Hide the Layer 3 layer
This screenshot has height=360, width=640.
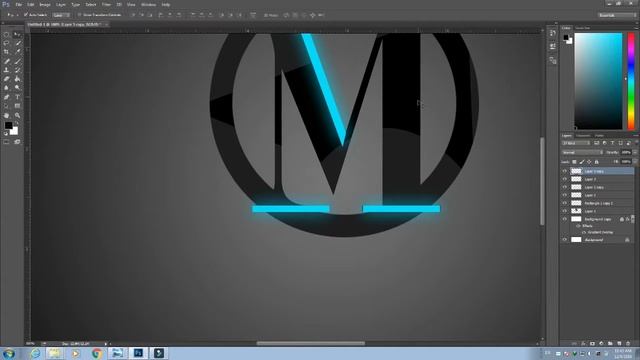click(x=565, y=179)
